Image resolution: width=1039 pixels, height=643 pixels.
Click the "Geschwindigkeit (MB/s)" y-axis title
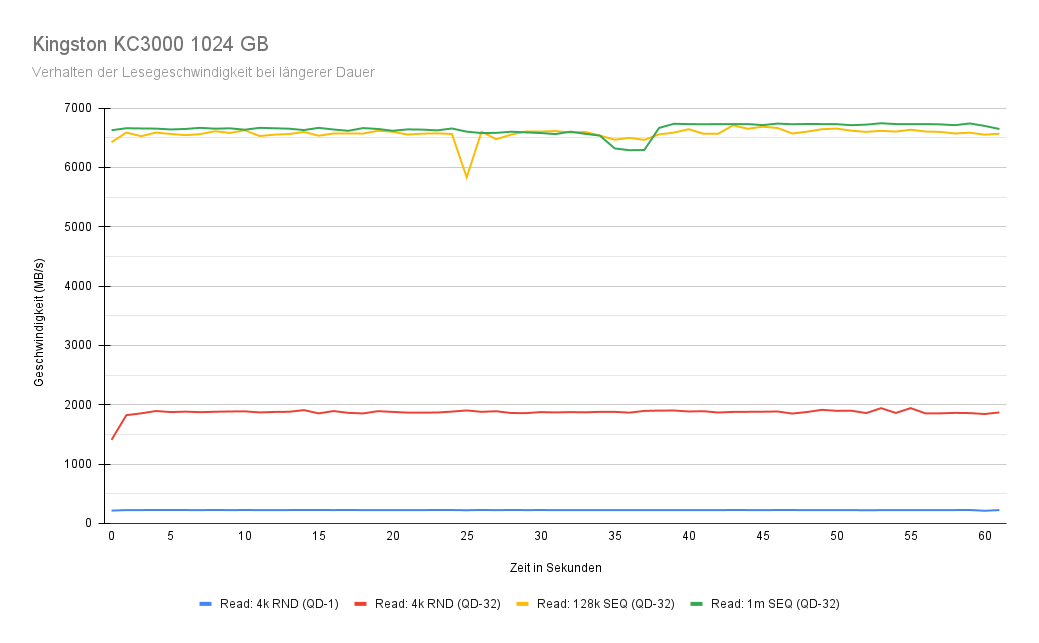pos(40,316)
